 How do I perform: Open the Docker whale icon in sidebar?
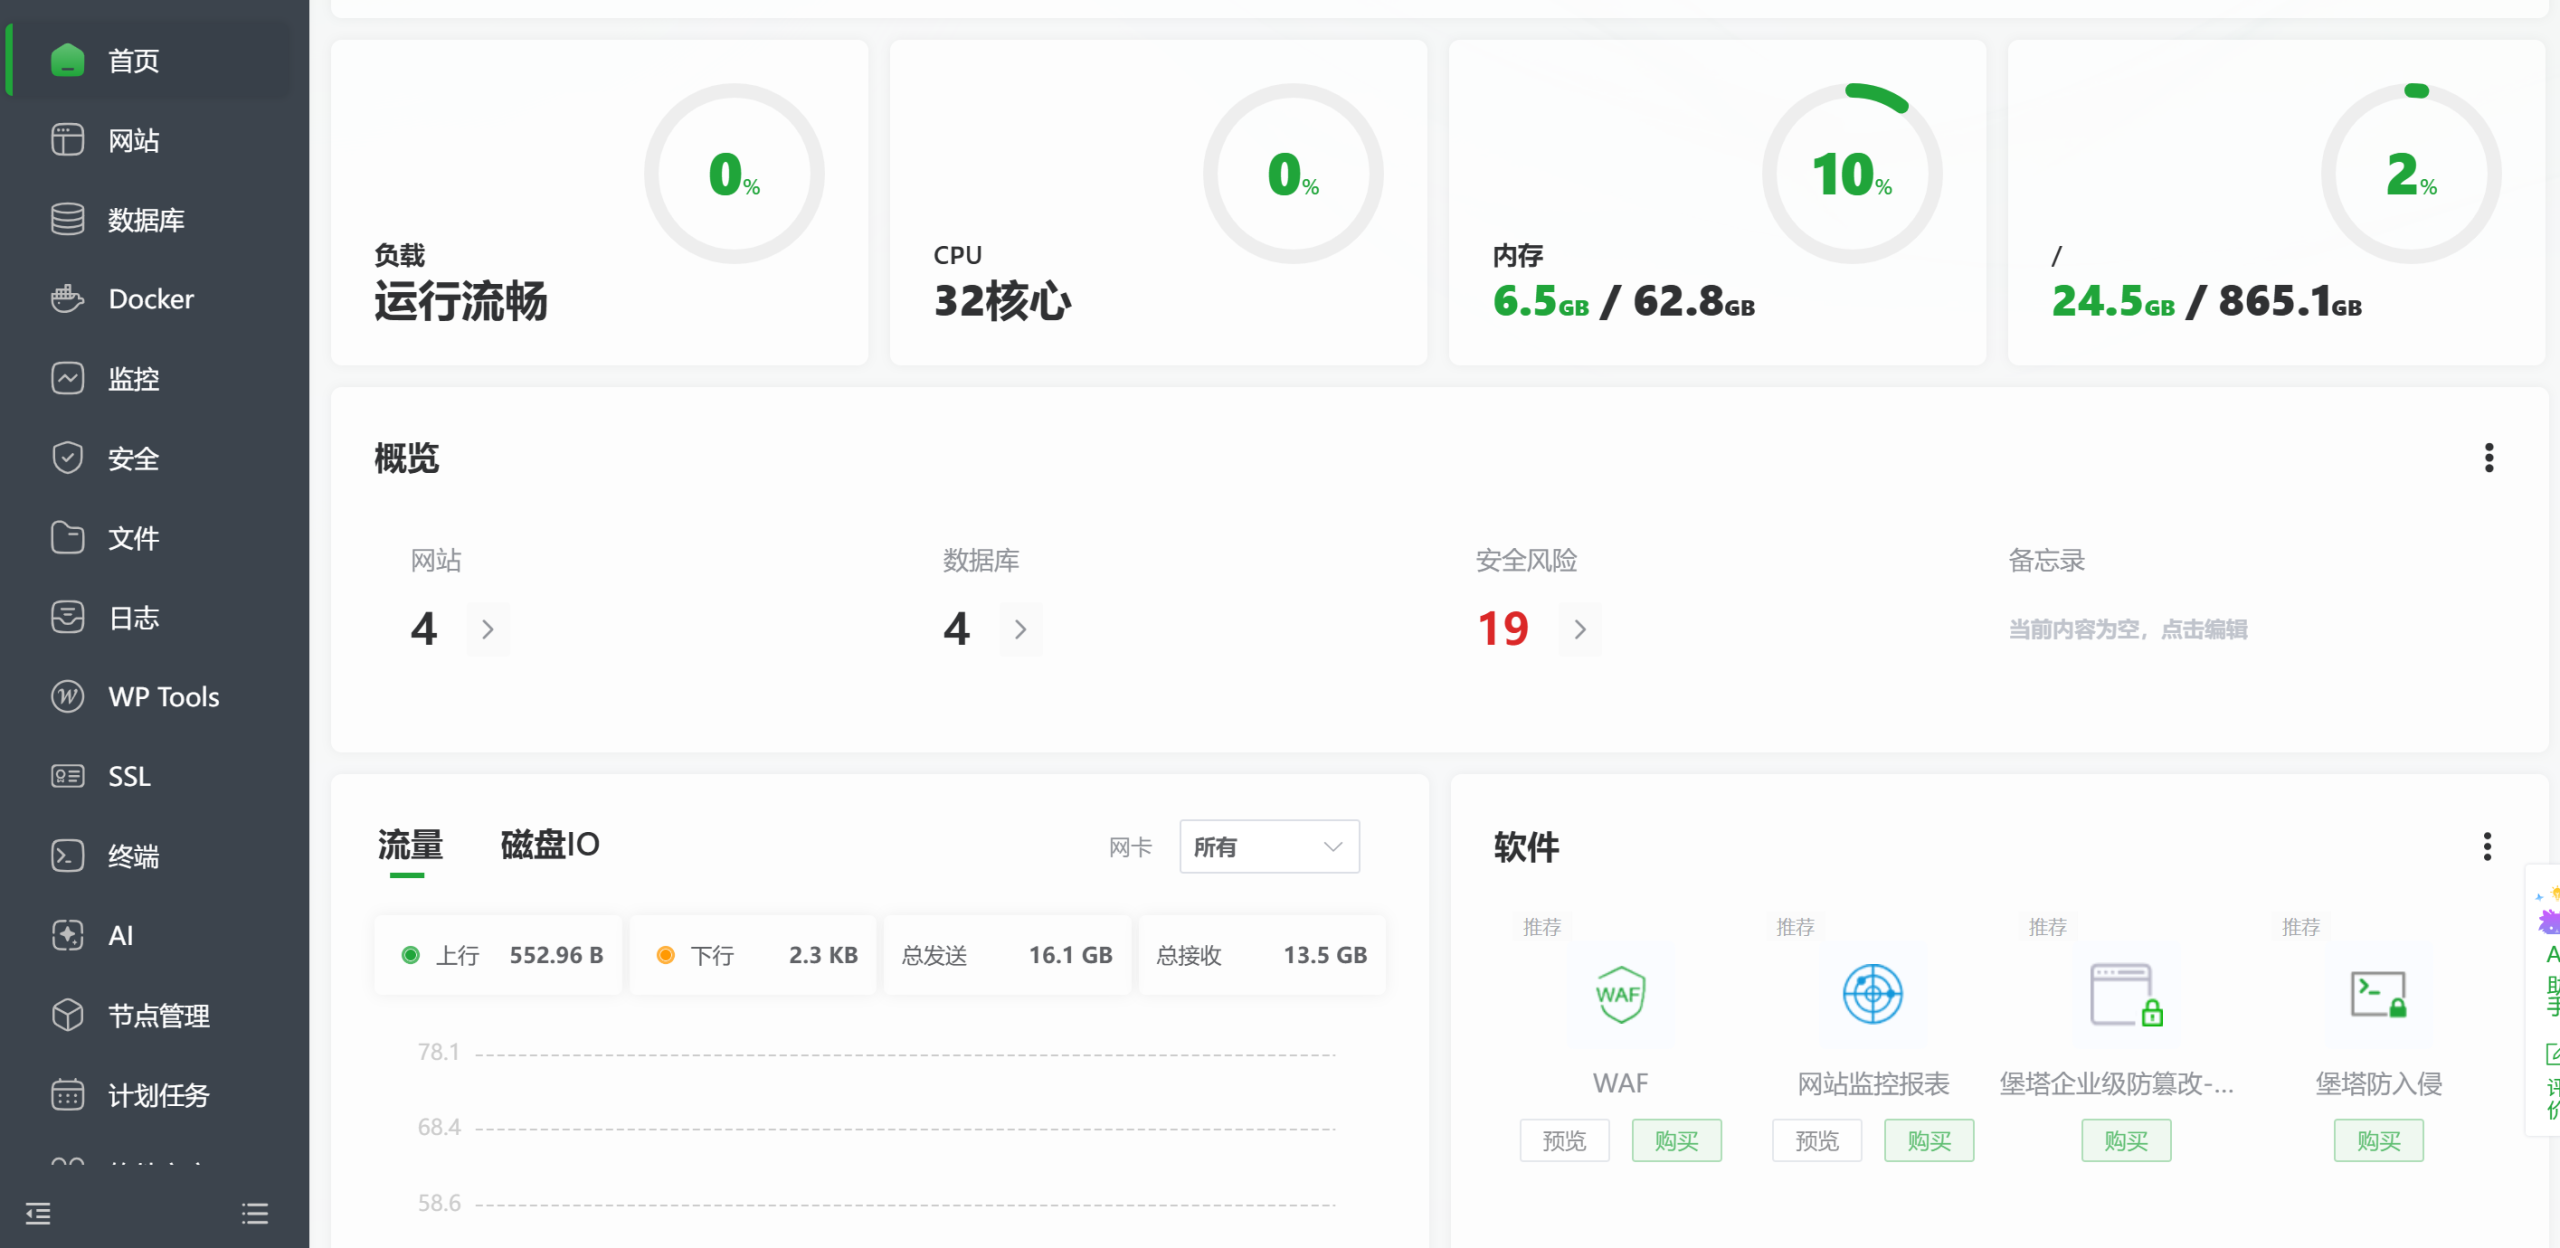tap(67, 298)
